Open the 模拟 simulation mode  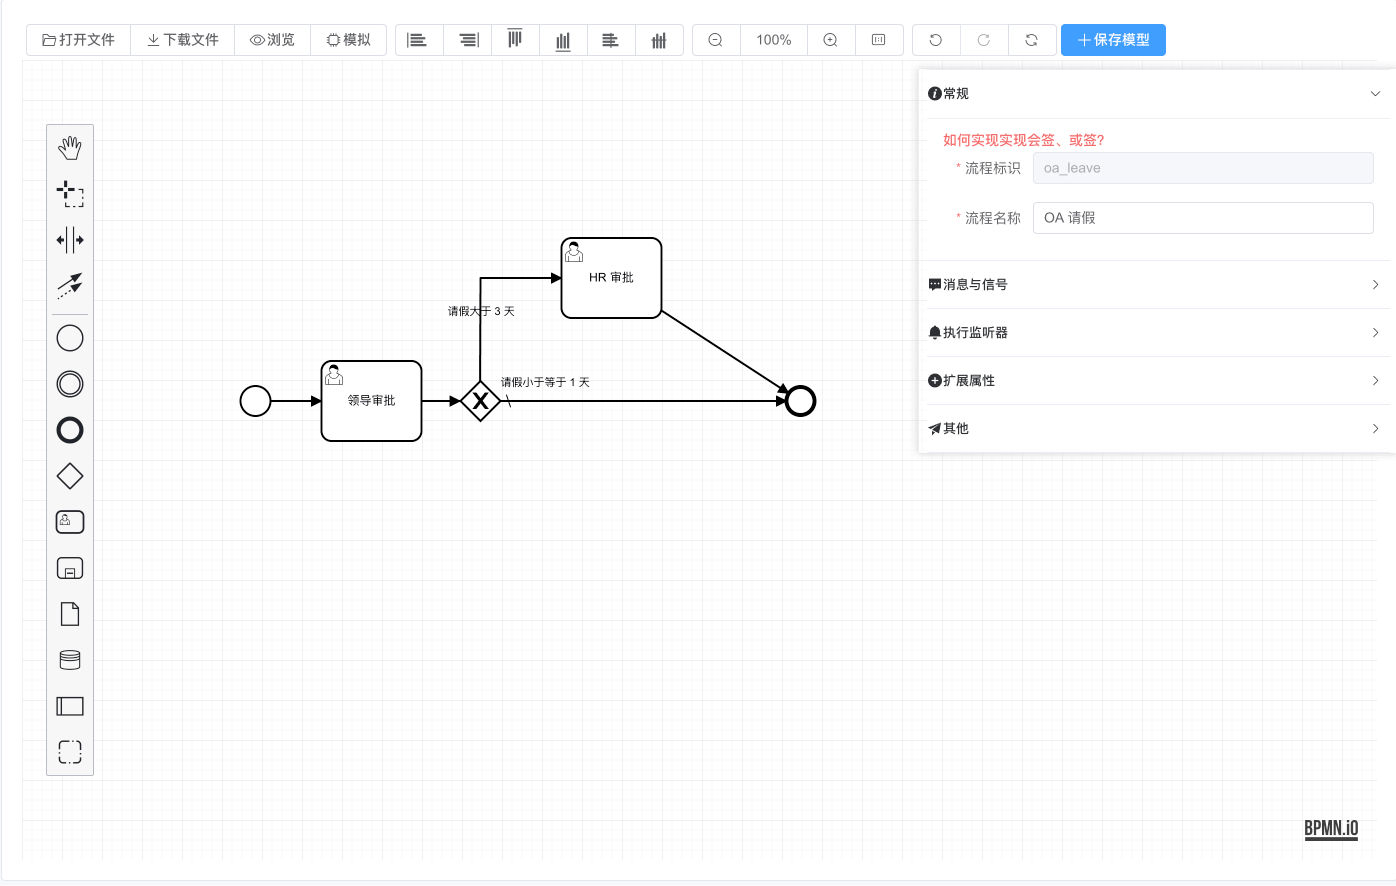(348, 40)
